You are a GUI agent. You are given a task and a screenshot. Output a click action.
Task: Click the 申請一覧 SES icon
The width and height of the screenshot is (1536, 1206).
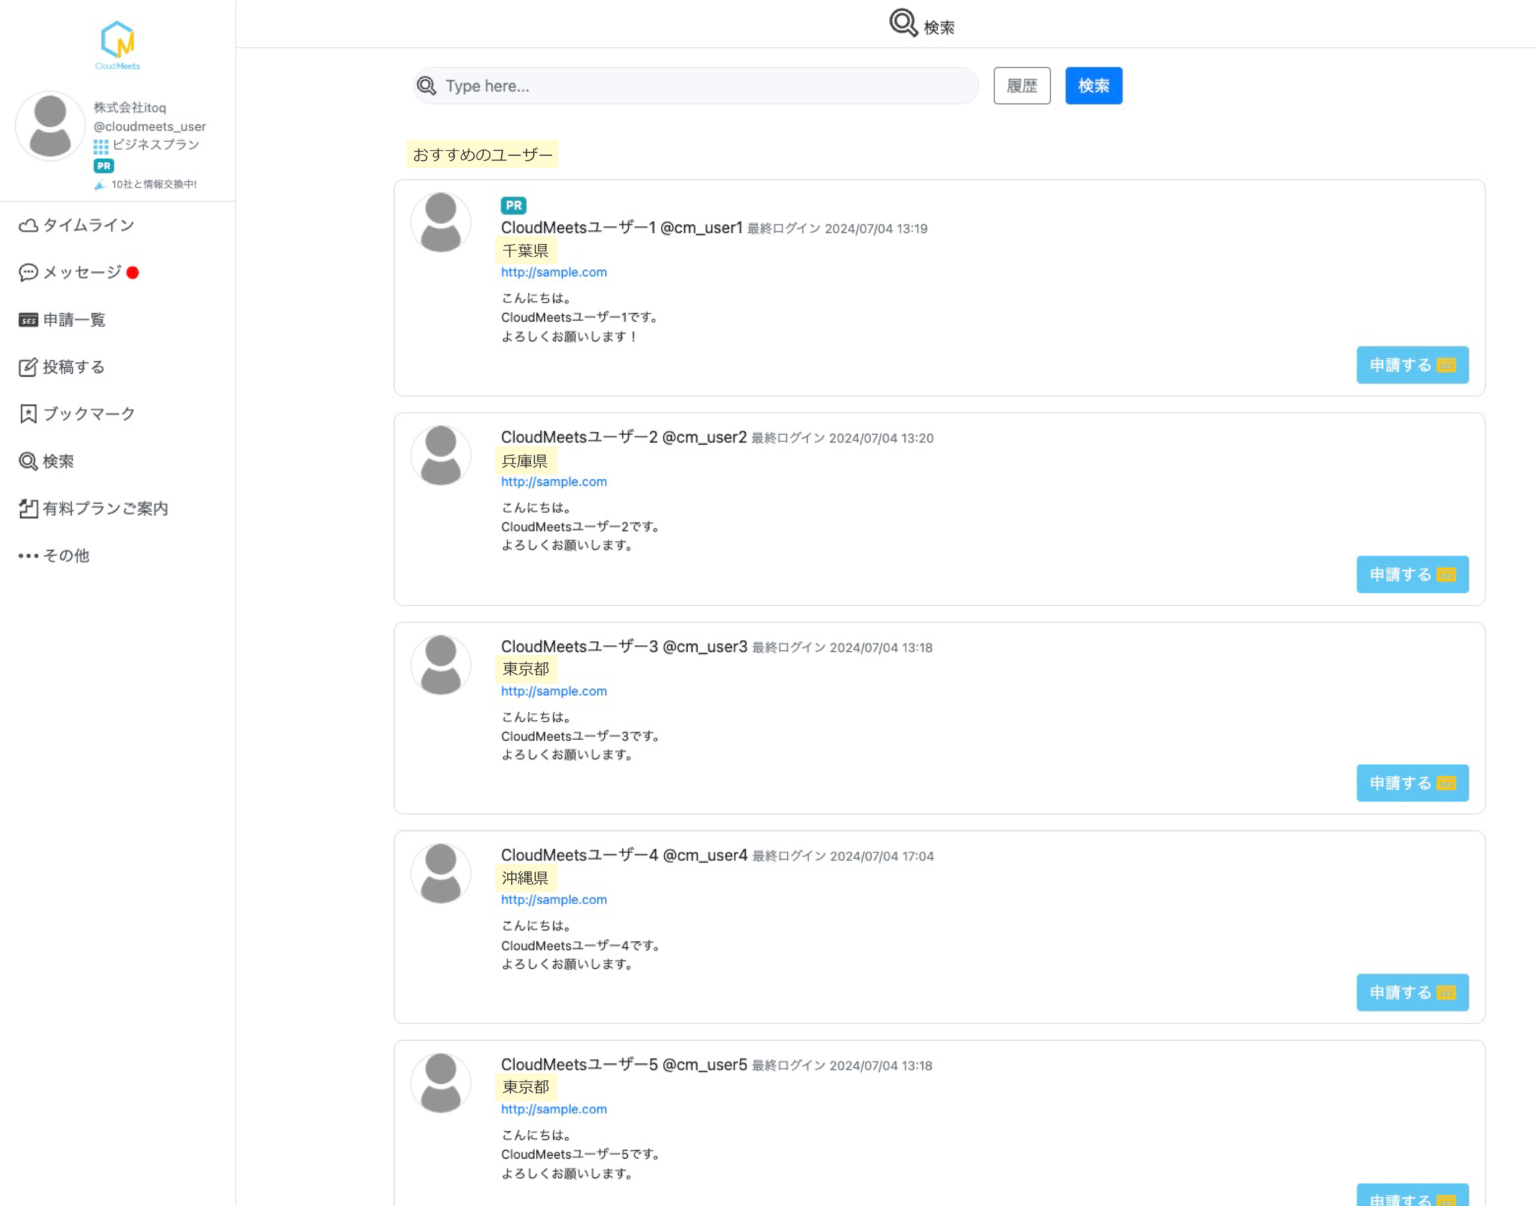coord(28,320)
